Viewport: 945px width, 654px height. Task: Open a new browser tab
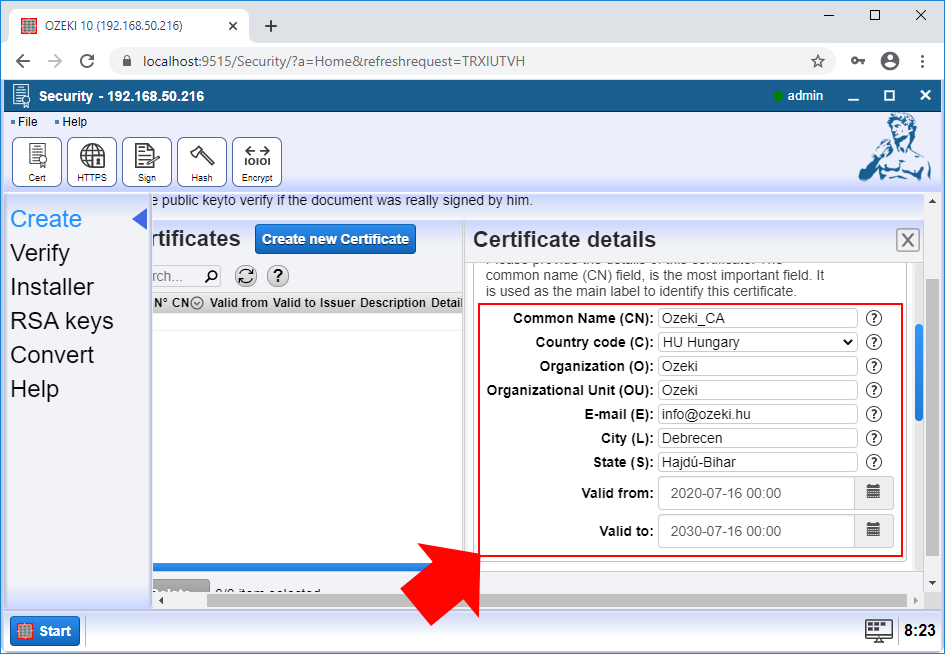(271, 26)
